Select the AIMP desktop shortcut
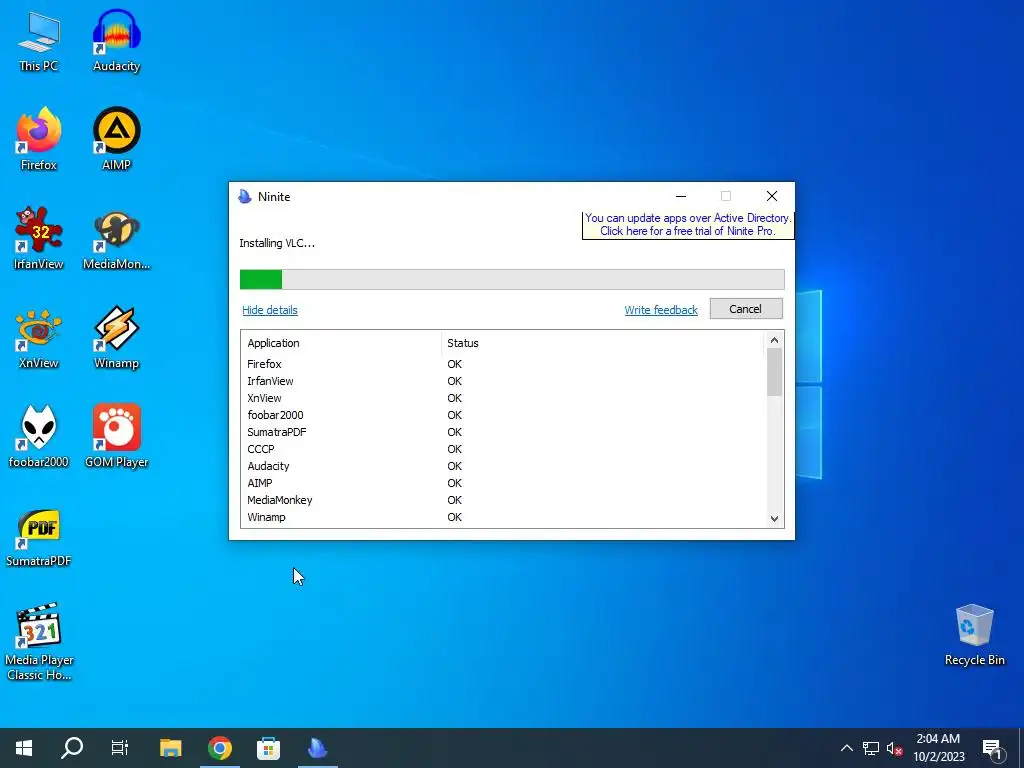The image size is (1024, 768). [x=116, y=140]
